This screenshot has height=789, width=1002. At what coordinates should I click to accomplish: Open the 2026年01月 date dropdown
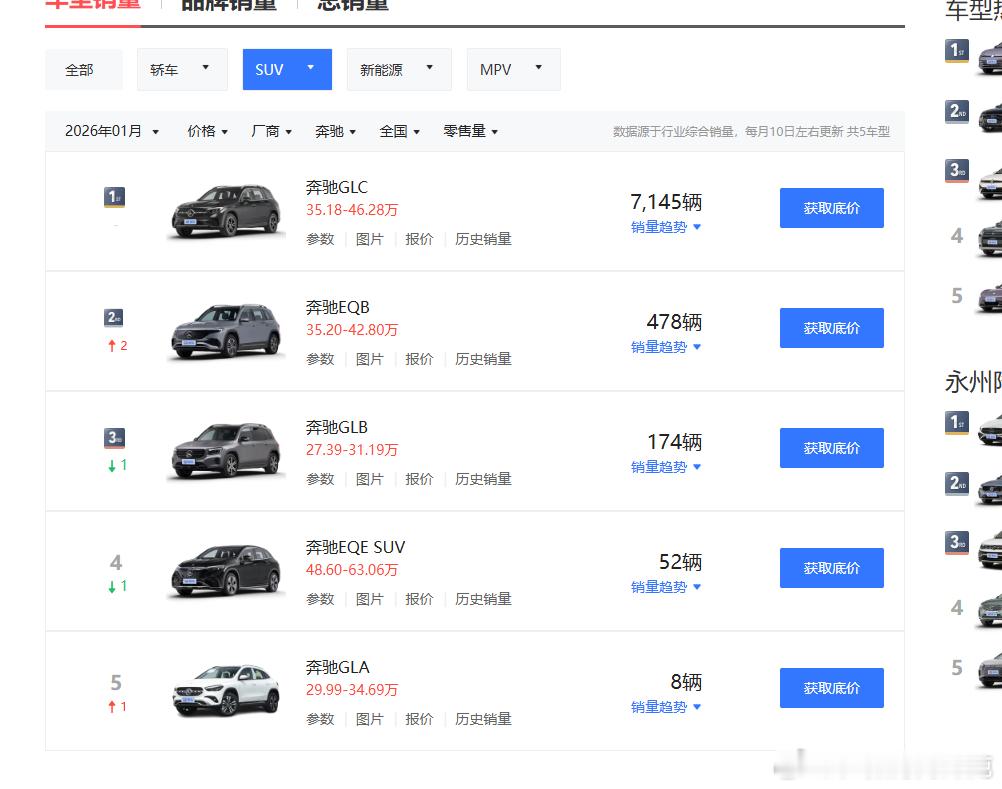[112, 131]
